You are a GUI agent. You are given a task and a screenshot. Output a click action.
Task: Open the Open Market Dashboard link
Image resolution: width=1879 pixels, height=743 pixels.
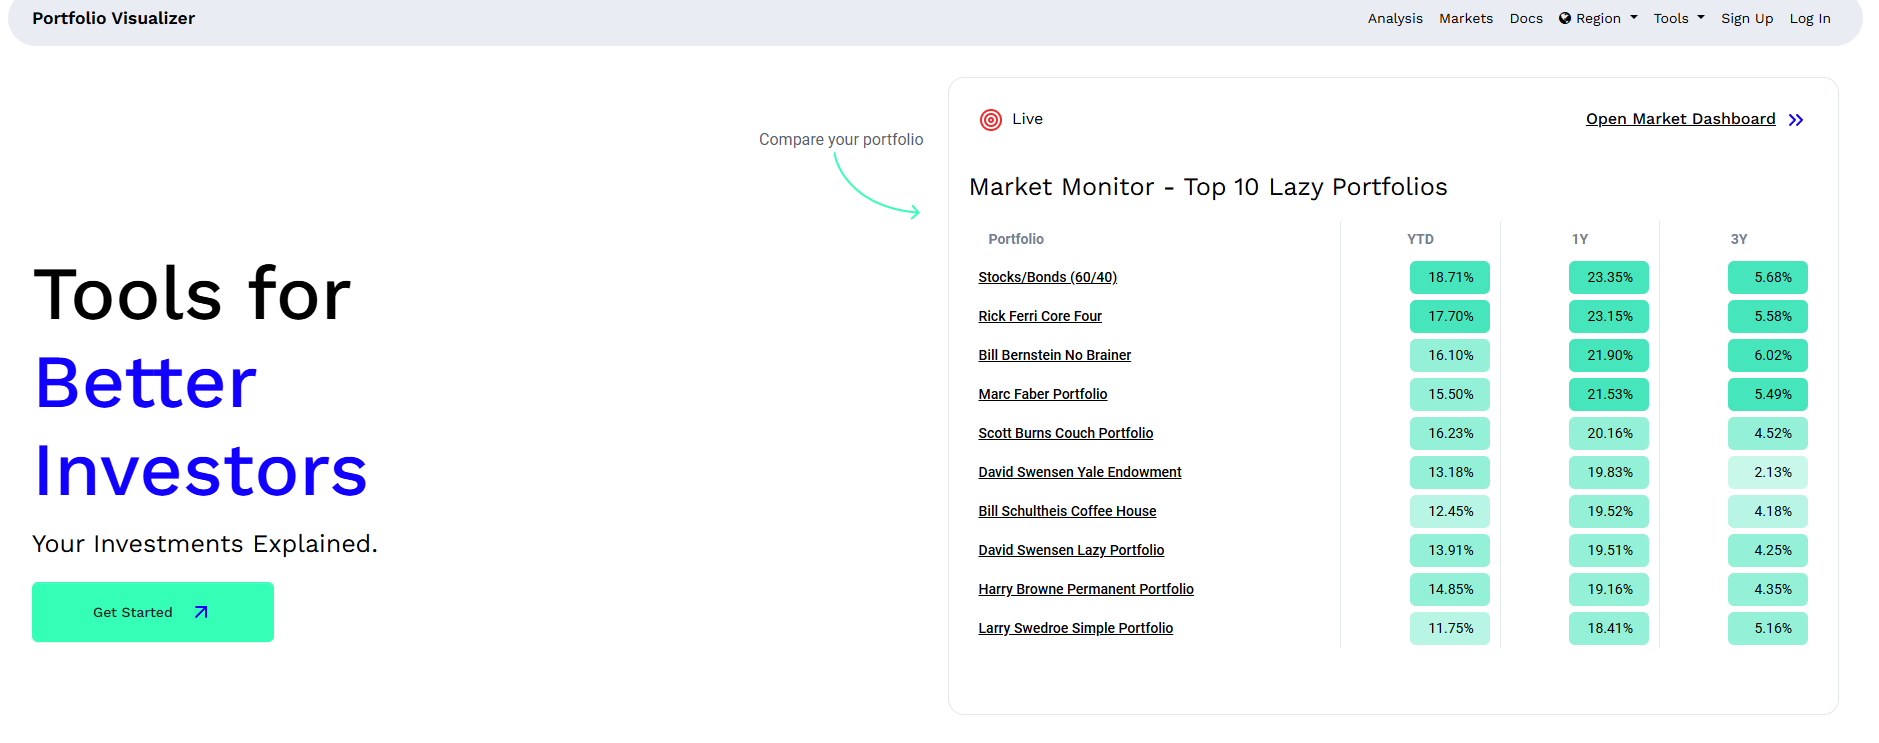click(x=1681, y=119)
